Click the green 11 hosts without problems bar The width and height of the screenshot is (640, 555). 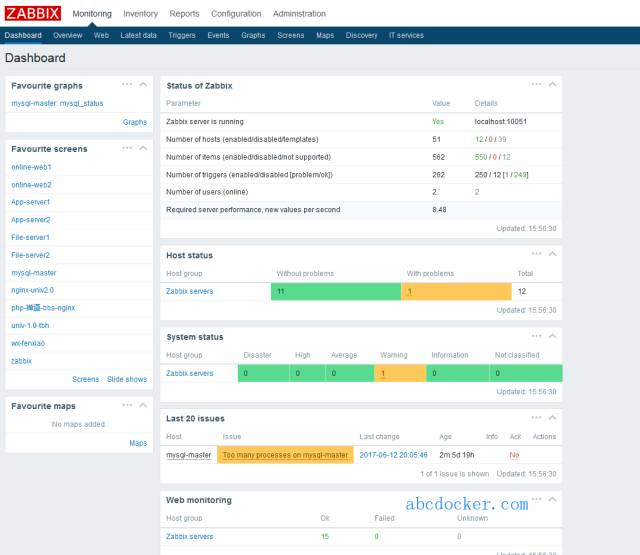[336, 291]
